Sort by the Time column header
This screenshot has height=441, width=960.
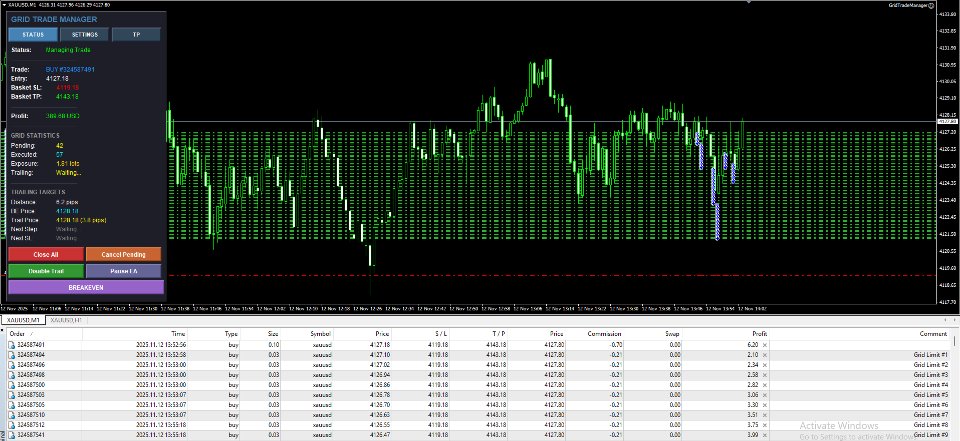pyautogui.click(x=178, y=334)
